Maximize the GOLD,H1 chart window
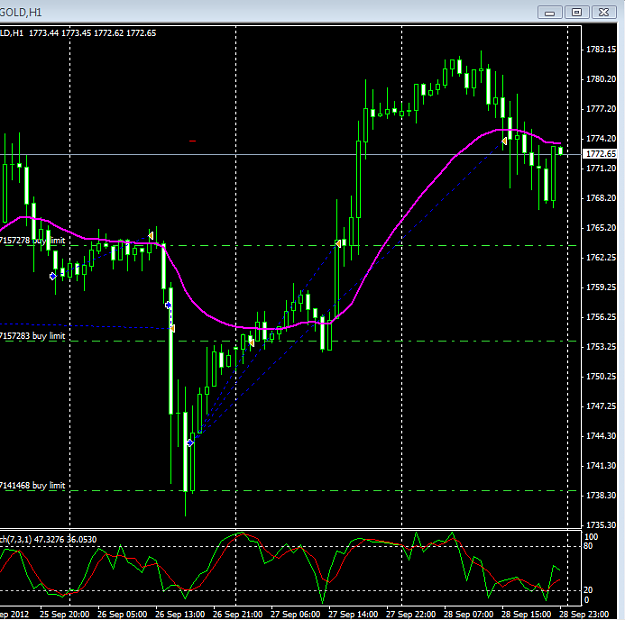The image size is (625, 620). 576,12
